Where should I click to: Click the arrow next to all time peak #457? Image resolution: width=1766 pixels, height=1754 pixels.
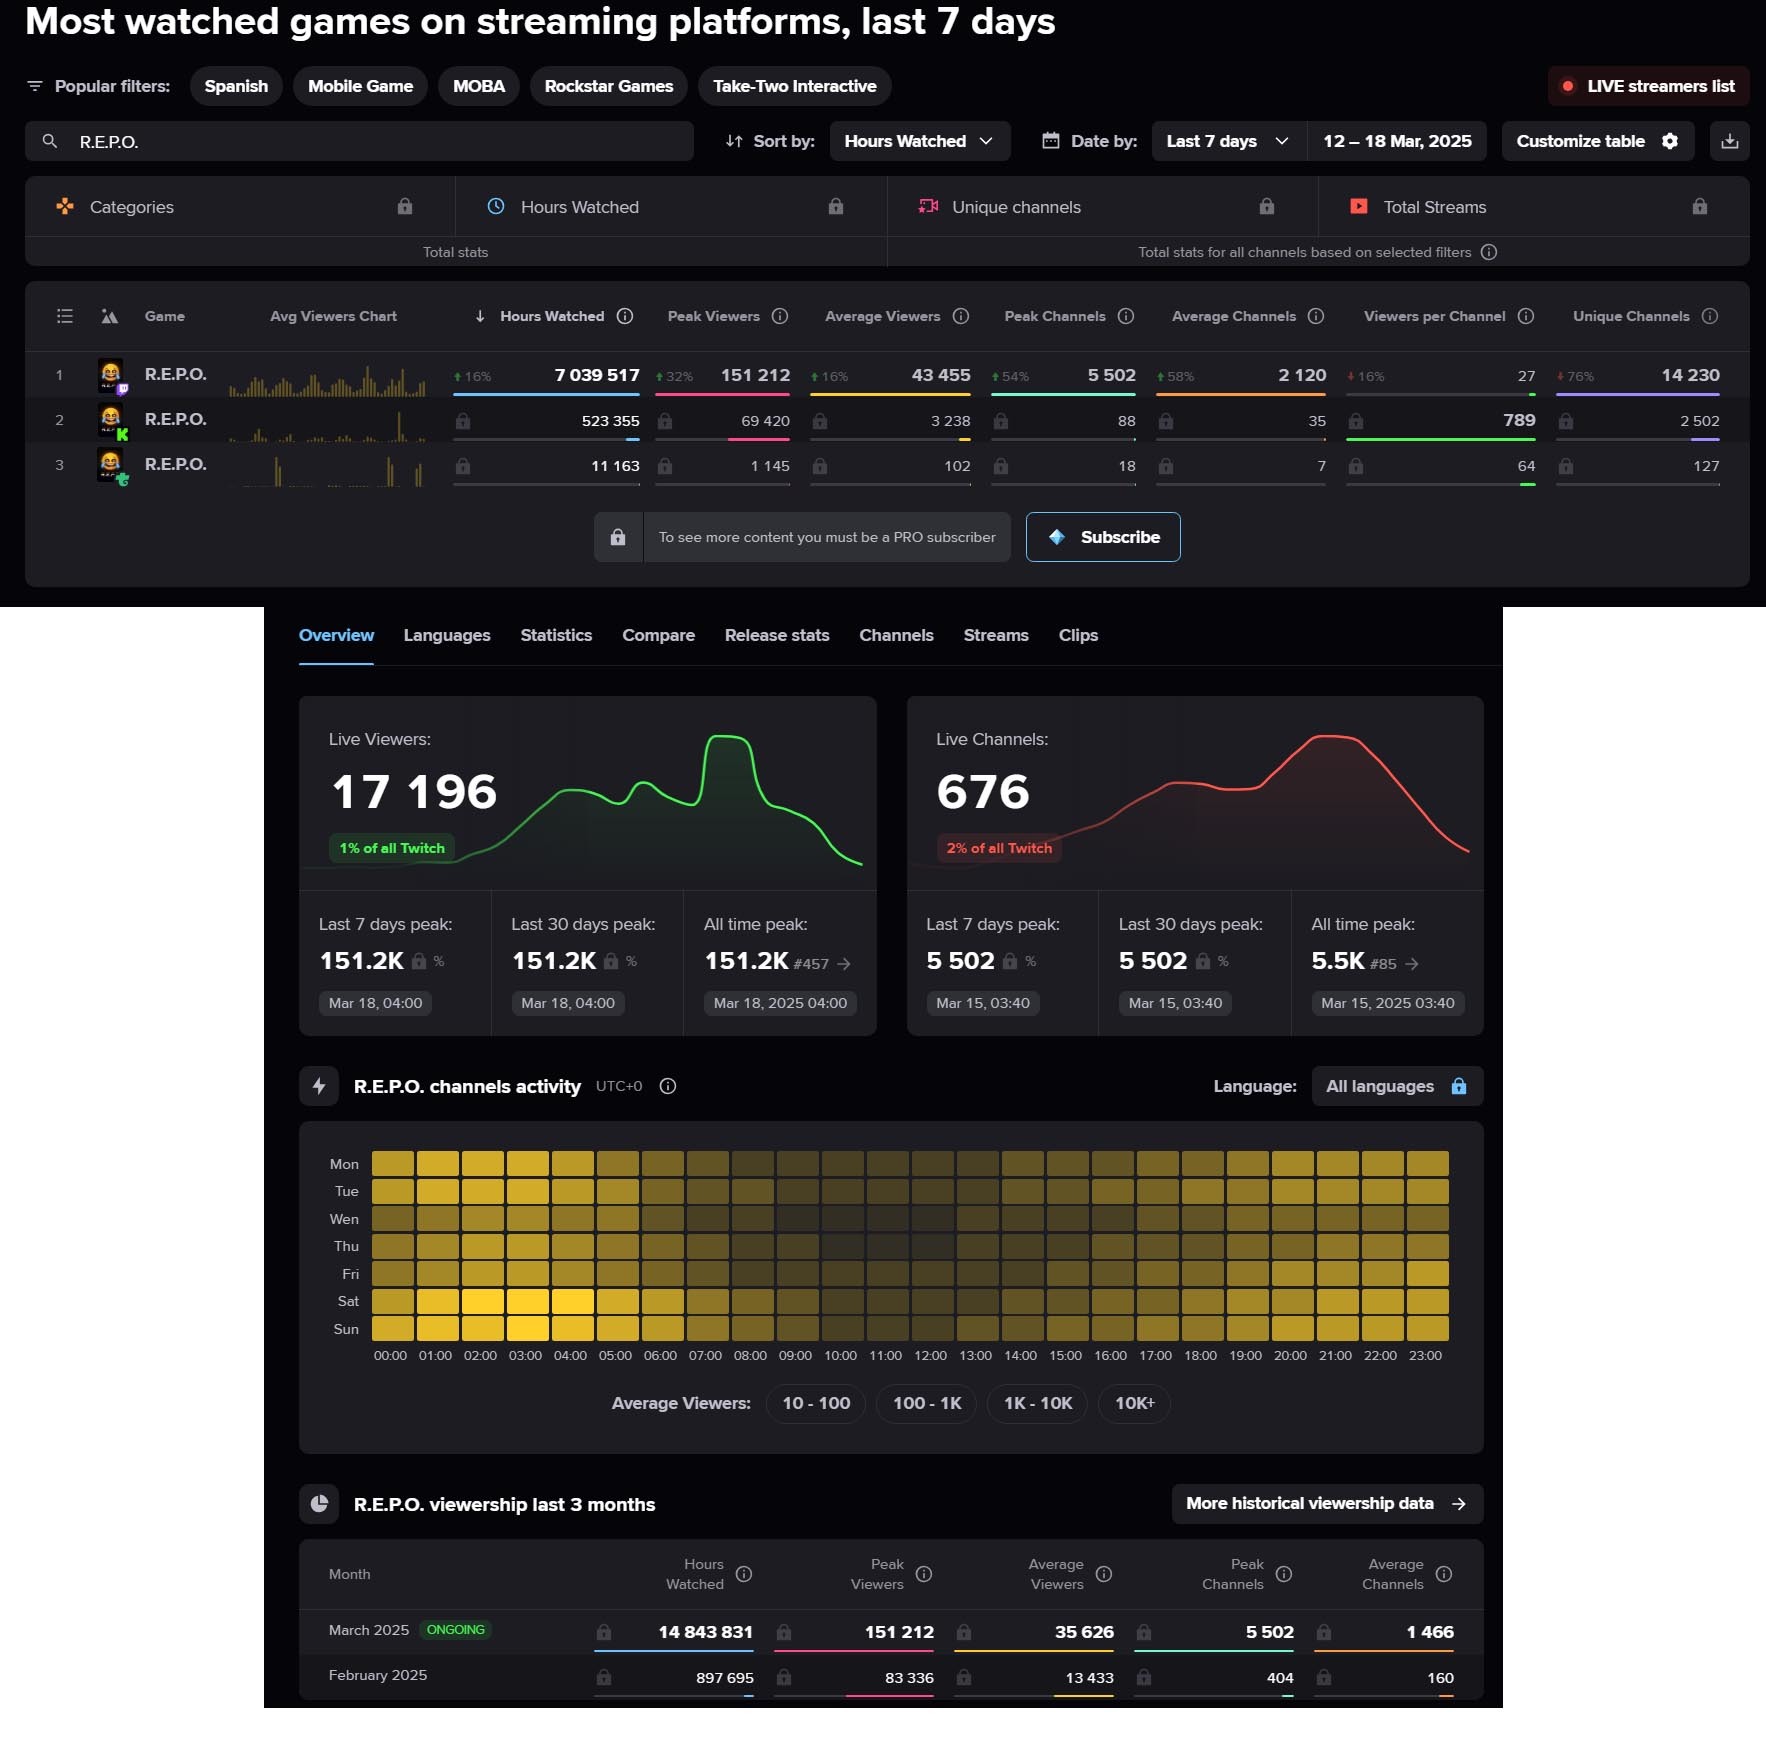pyautogui.click(x=844, y=964)
